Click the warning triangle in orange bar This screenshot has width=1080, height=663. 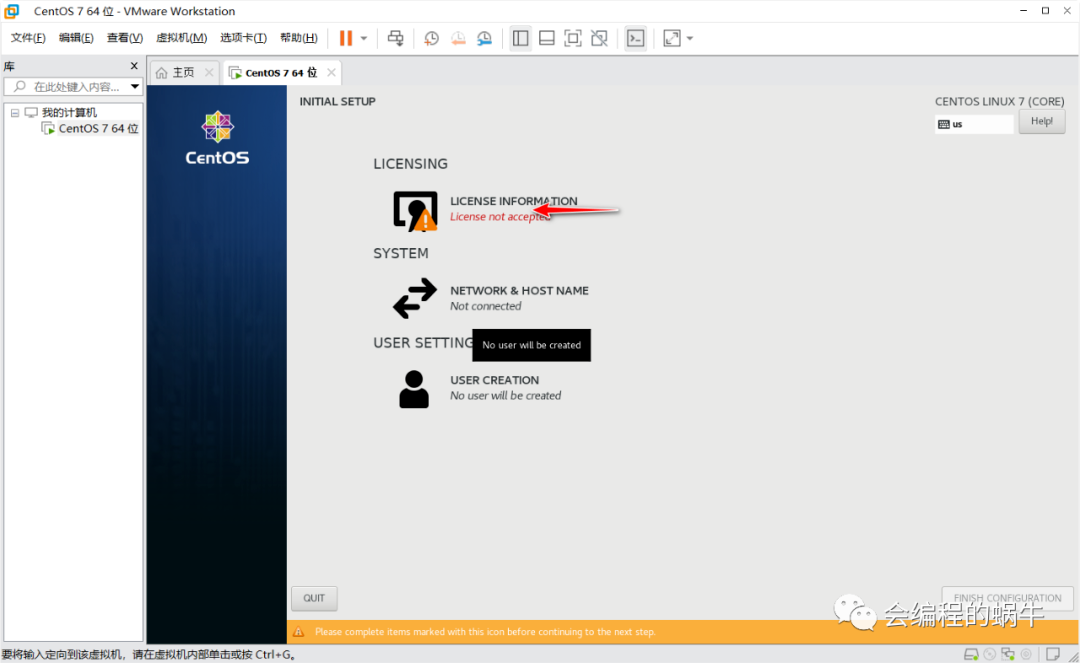[298, 631]
